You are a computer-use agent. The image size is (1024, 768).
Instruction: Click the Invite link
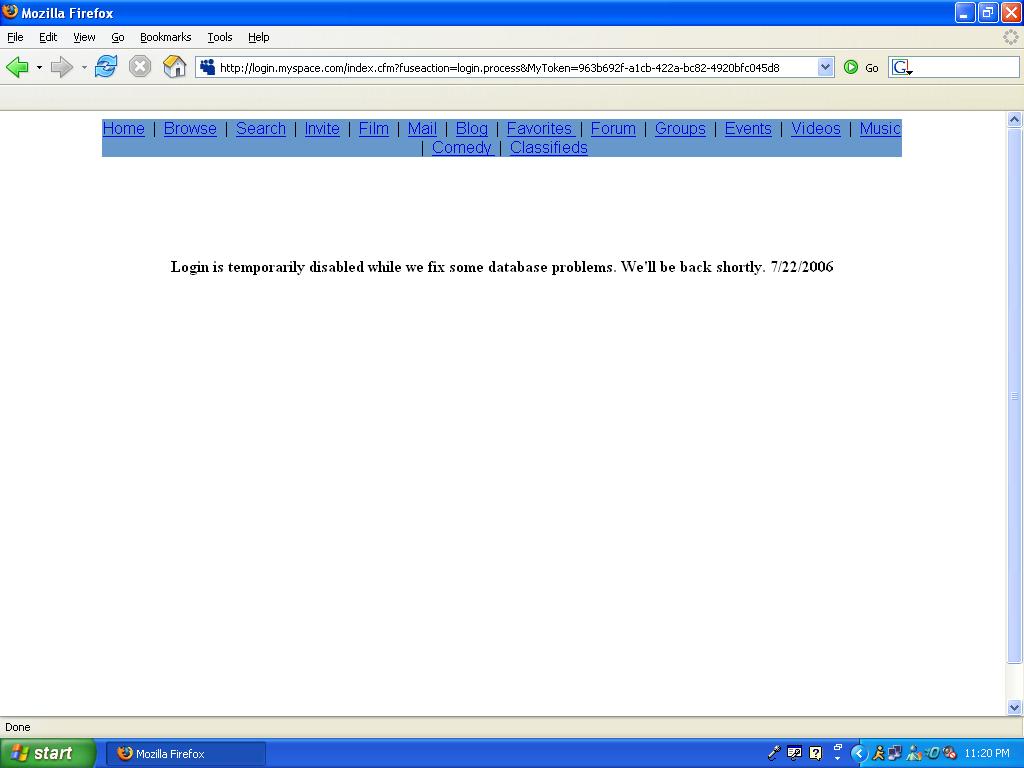[322, 129]
